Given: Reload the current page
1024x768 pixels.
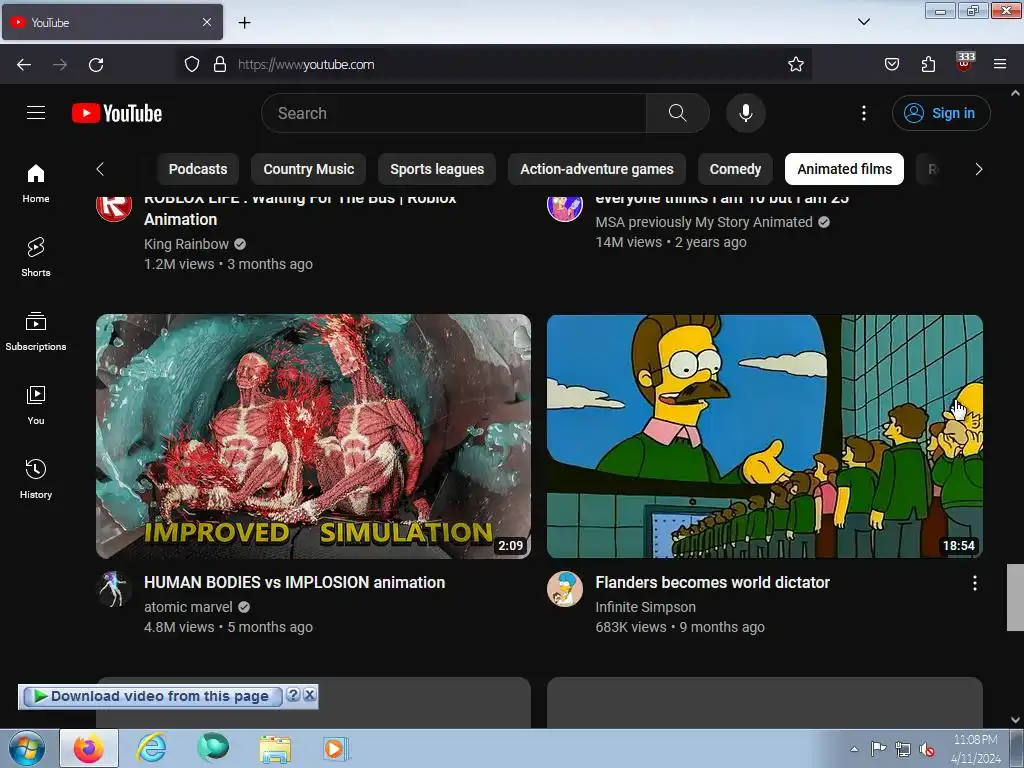Looking at the screenshot, I should click(x=96, y=64).
